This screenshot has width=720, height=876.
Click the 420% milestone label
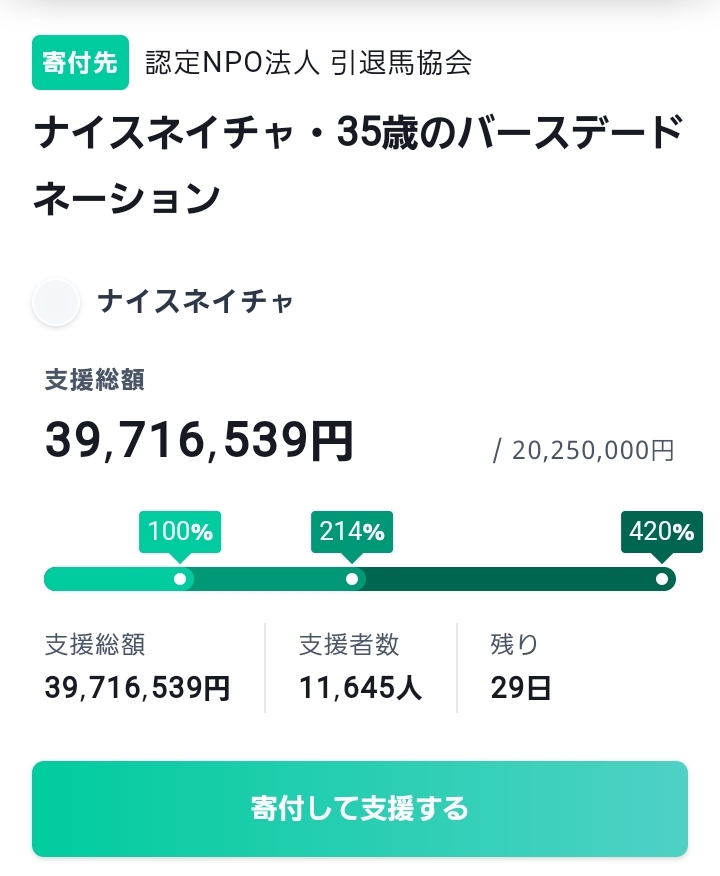[x=662, y=532]
